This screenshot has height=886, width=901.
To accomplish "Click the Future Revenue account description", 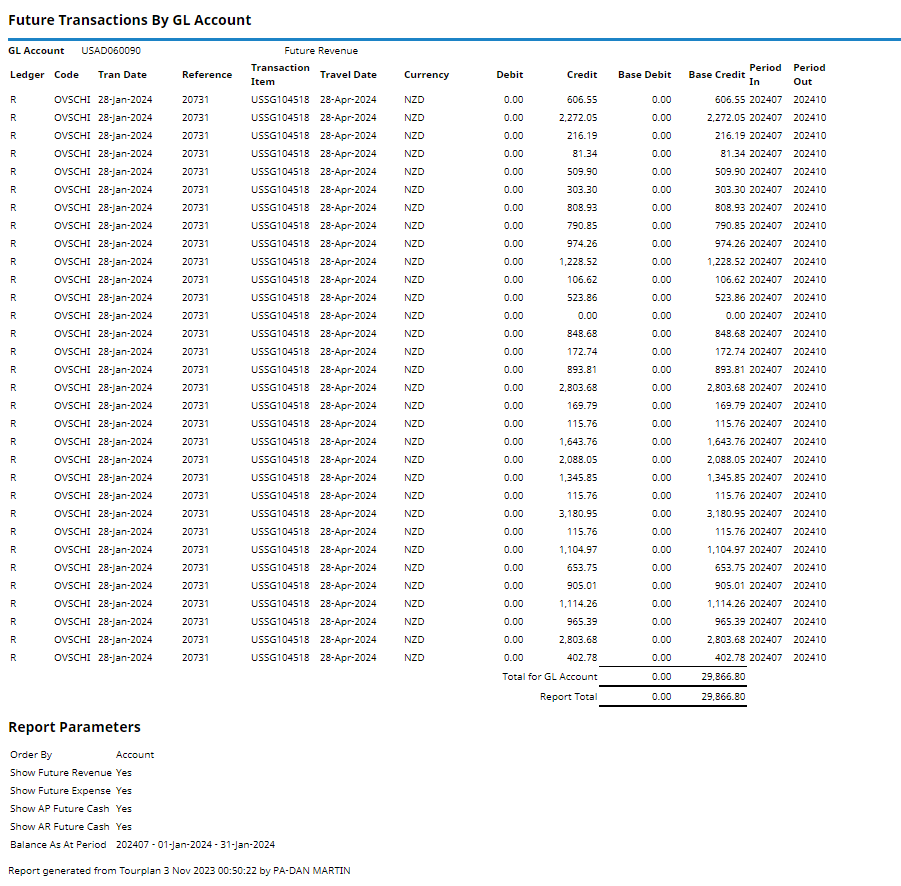I will (321, 51).
